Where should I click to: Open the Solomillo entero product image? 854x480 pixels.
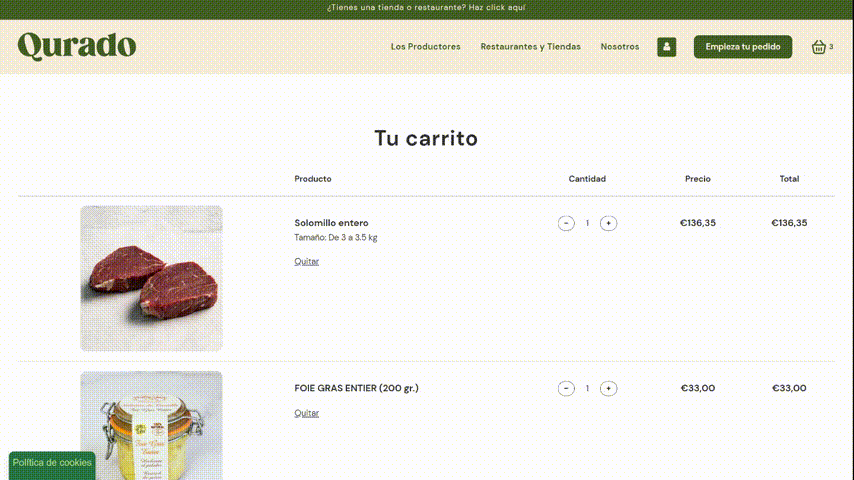click(x=151, y=278)
